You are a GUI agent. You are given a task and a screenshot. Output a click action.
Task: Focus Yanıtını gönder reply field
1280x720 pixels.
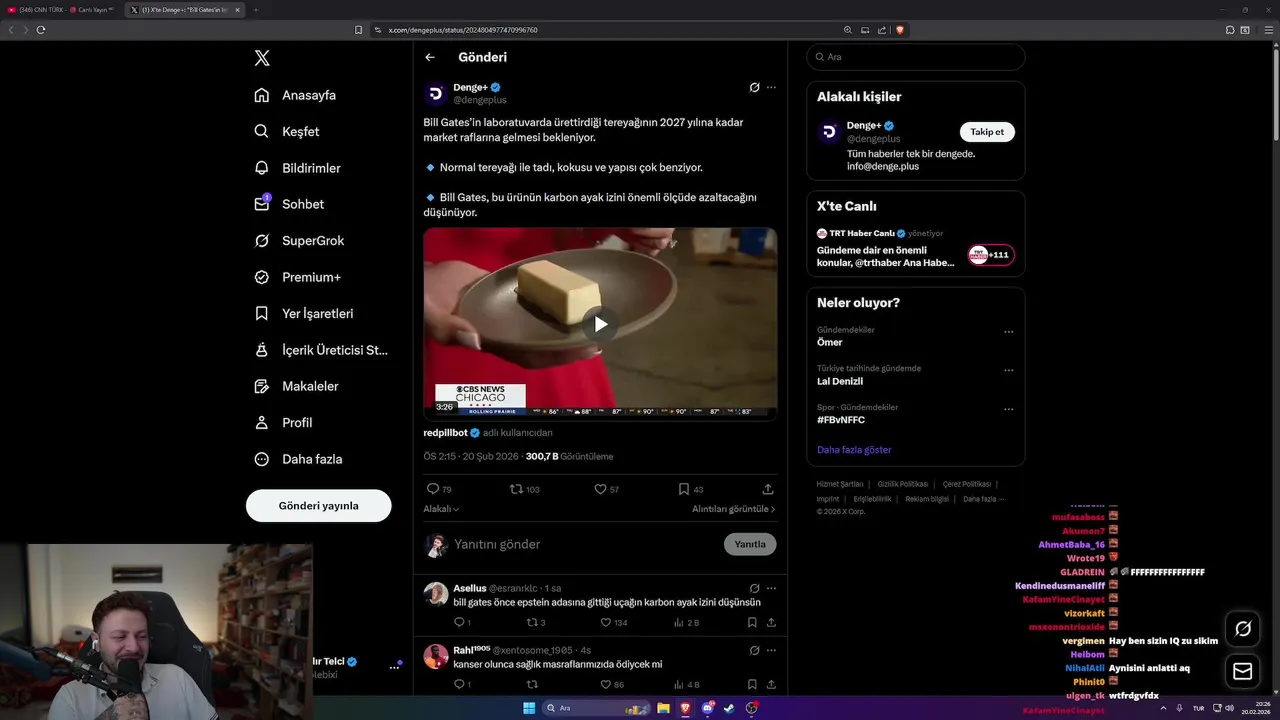582,544
